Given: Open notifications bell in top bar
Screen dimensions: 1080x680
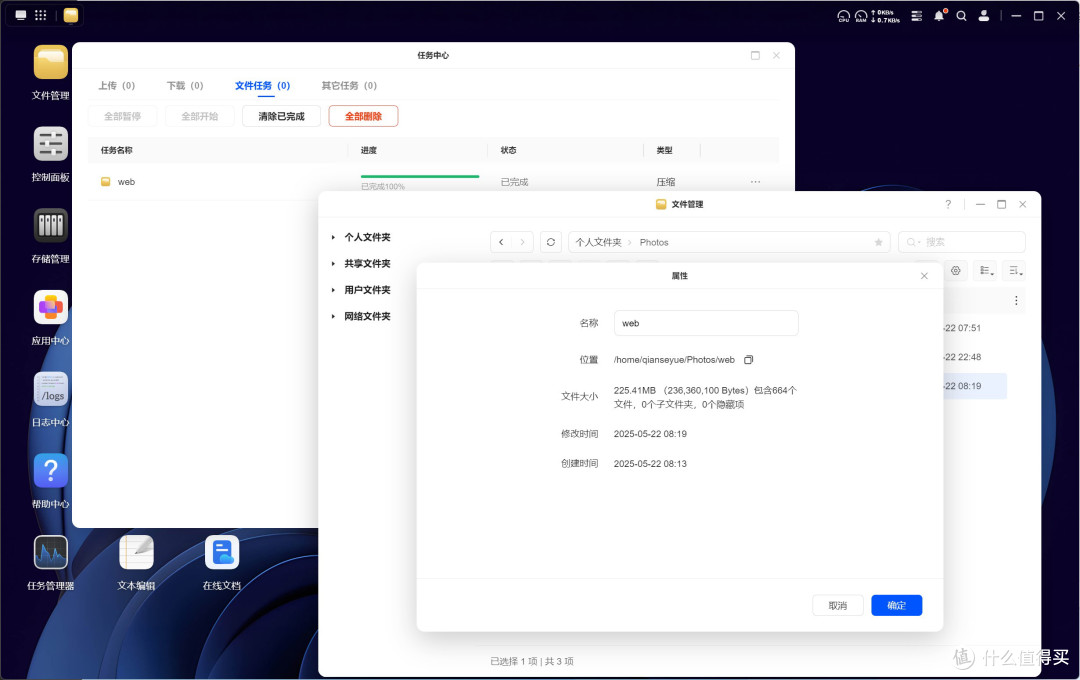Looking at the screenshot, I should coord(939,15).
